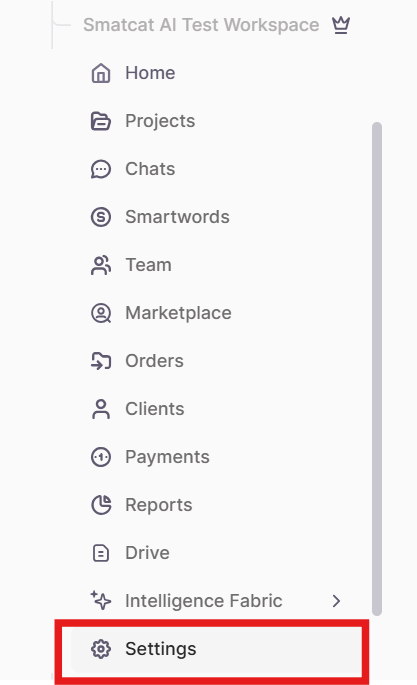Click the Orders arrow folder icon
Image resolution: width=417 pixels, height=685 pixels.
coord(101,361)
